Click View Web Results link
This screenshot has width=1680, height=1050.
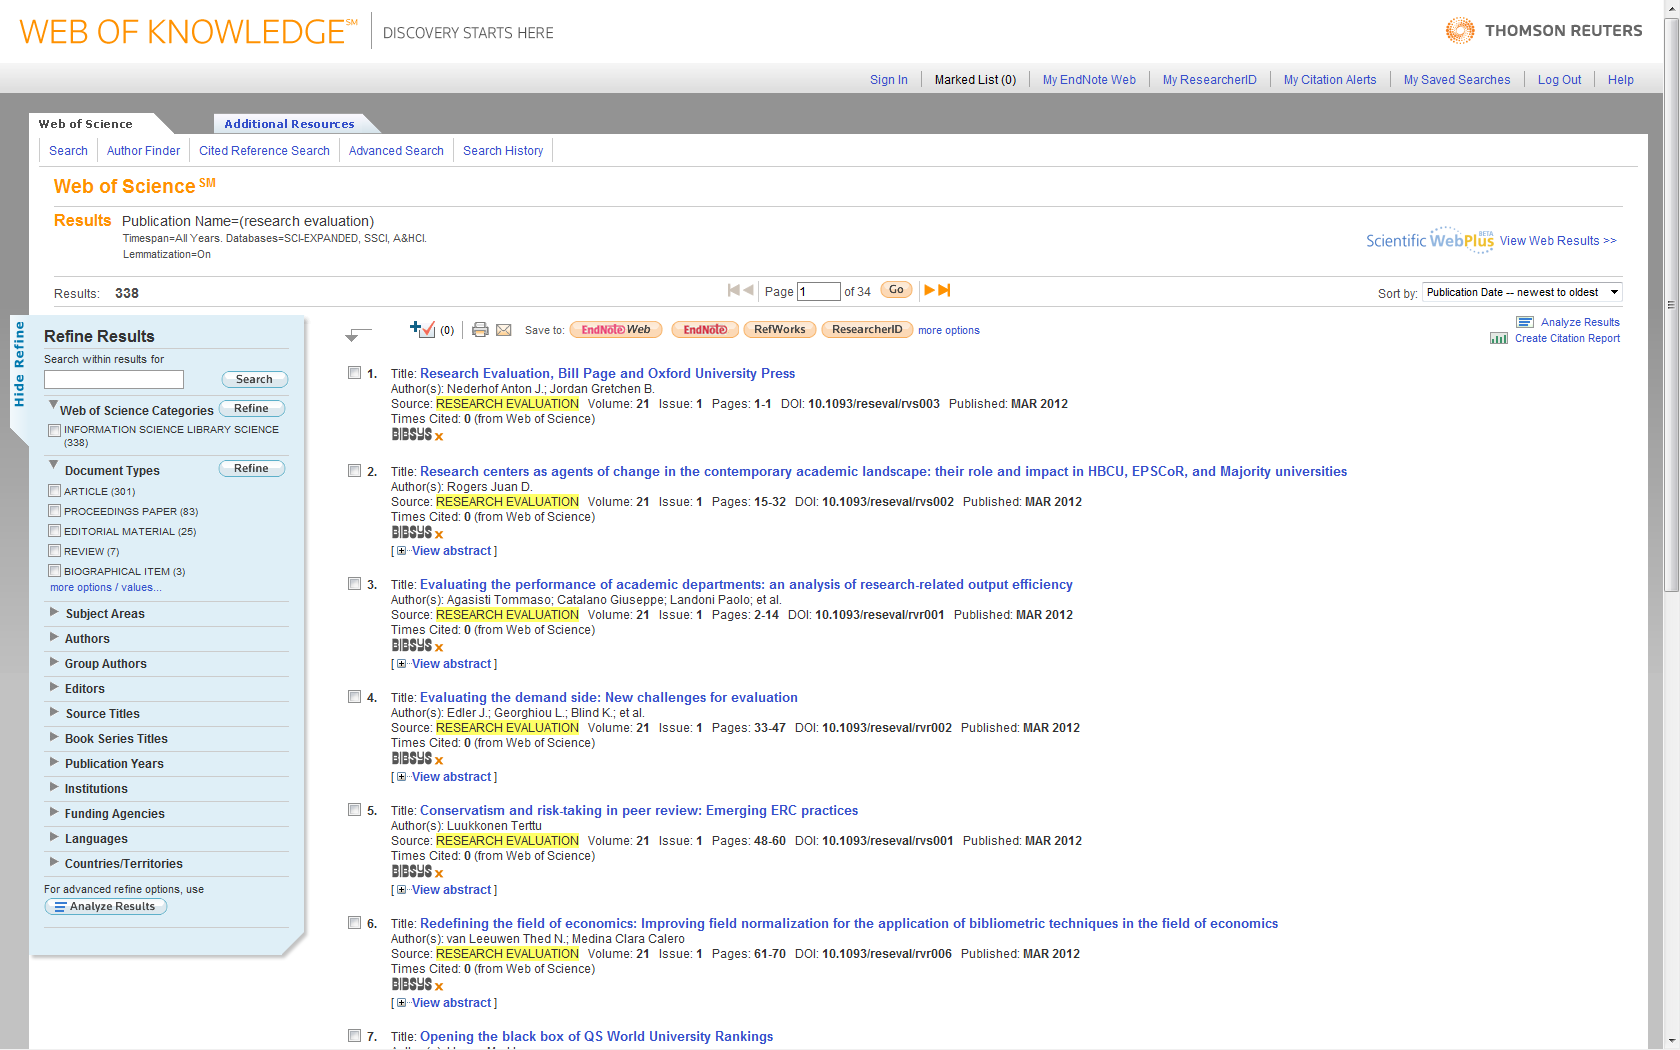(x=1558, y=241)
